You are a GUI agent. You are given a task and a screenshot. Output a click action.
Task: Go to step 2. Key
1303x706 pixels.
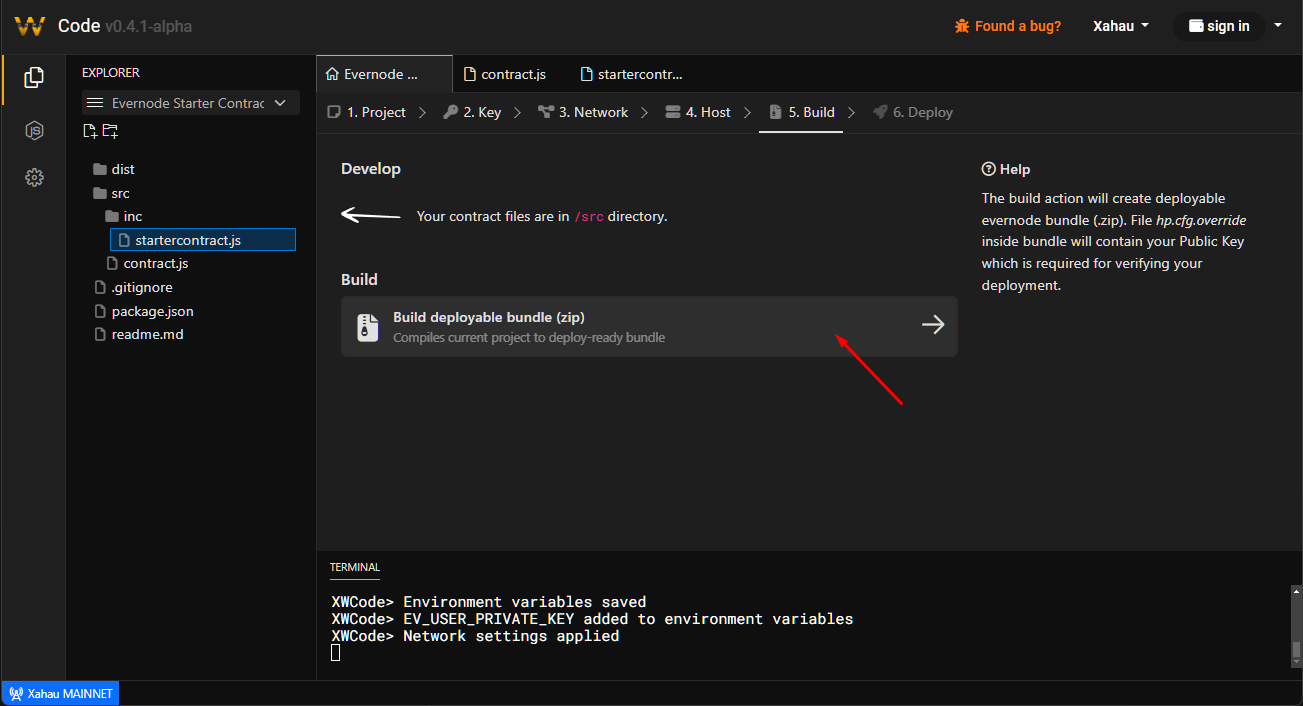473,112
